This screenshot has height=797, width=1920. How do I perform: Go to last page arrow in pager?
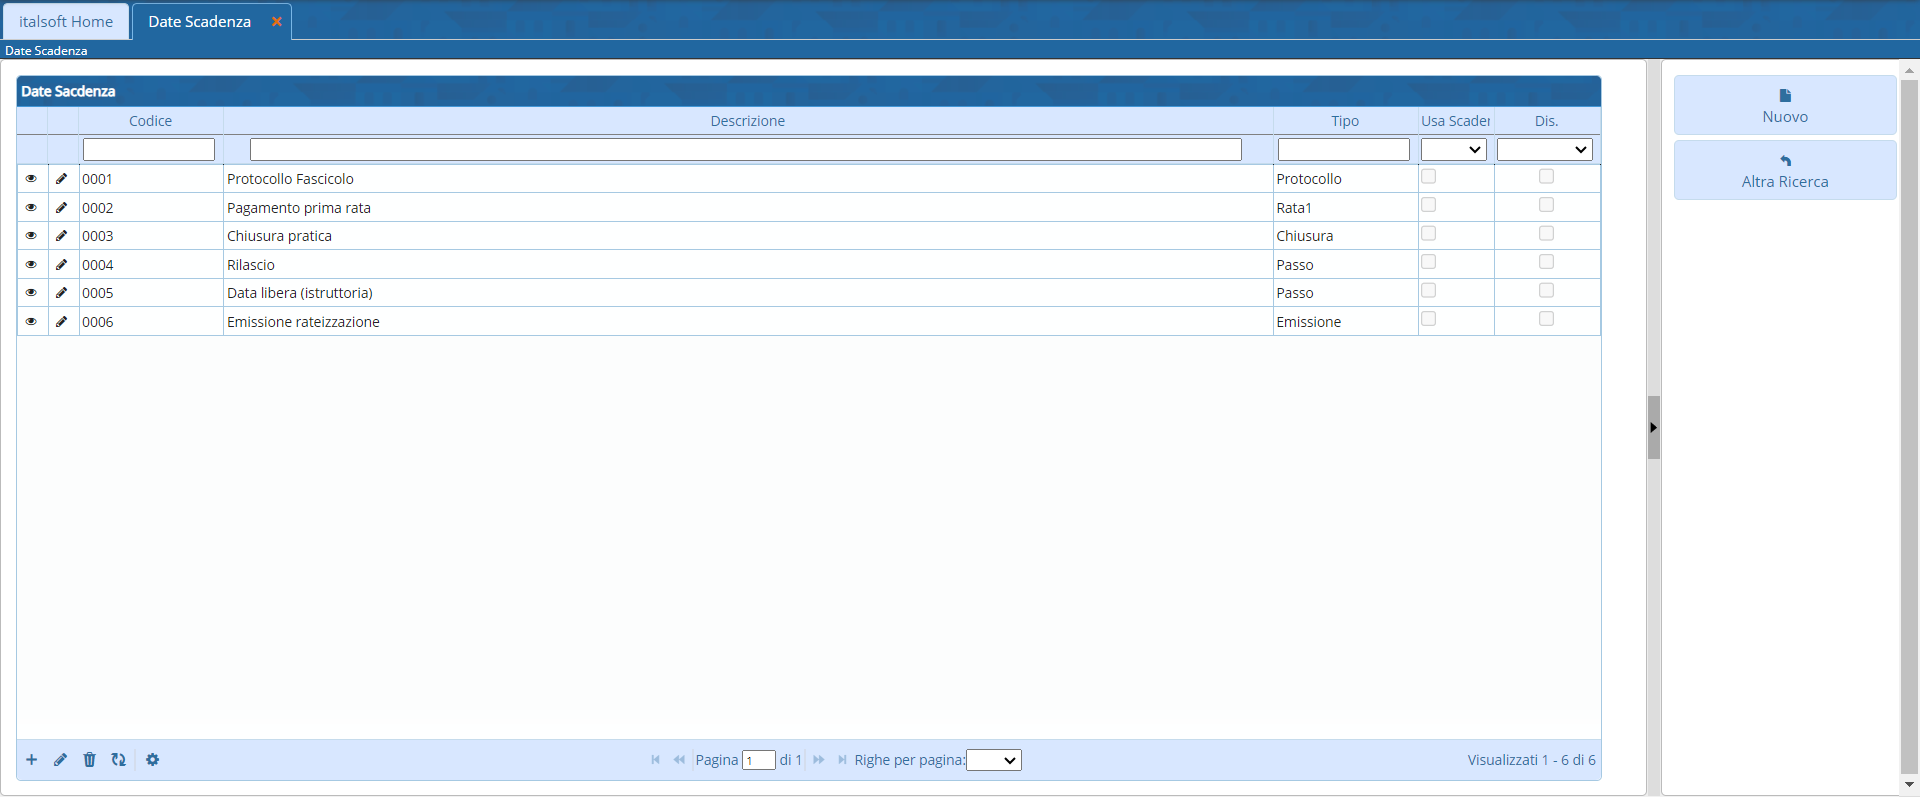point(842,760)
